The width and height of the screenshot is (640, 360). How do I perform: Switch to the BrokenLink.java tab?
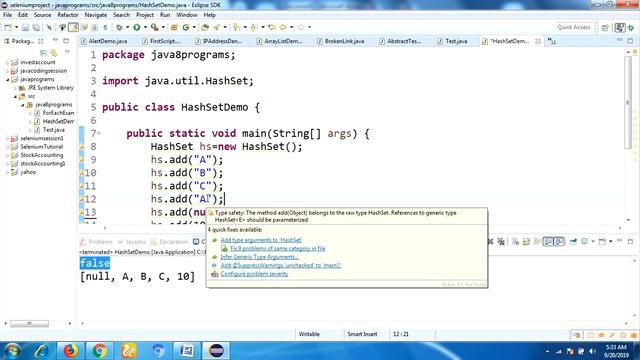point(340,41)
